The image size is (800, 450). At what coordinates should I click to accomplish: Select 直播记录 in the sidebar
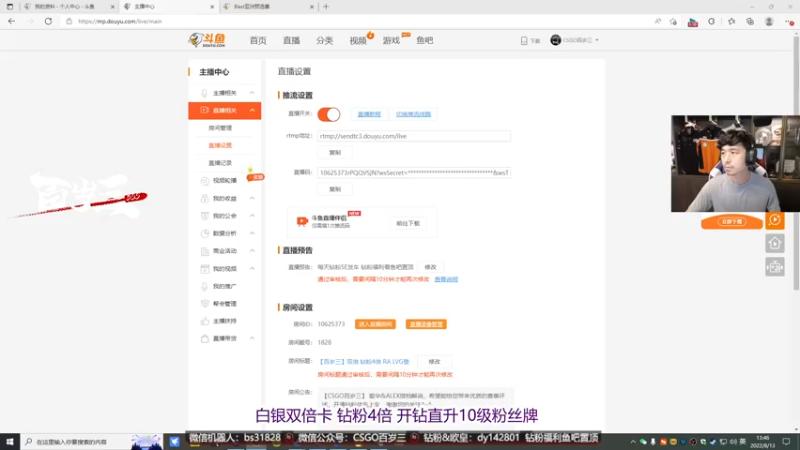pyautogui.click(x=220, y=163)
